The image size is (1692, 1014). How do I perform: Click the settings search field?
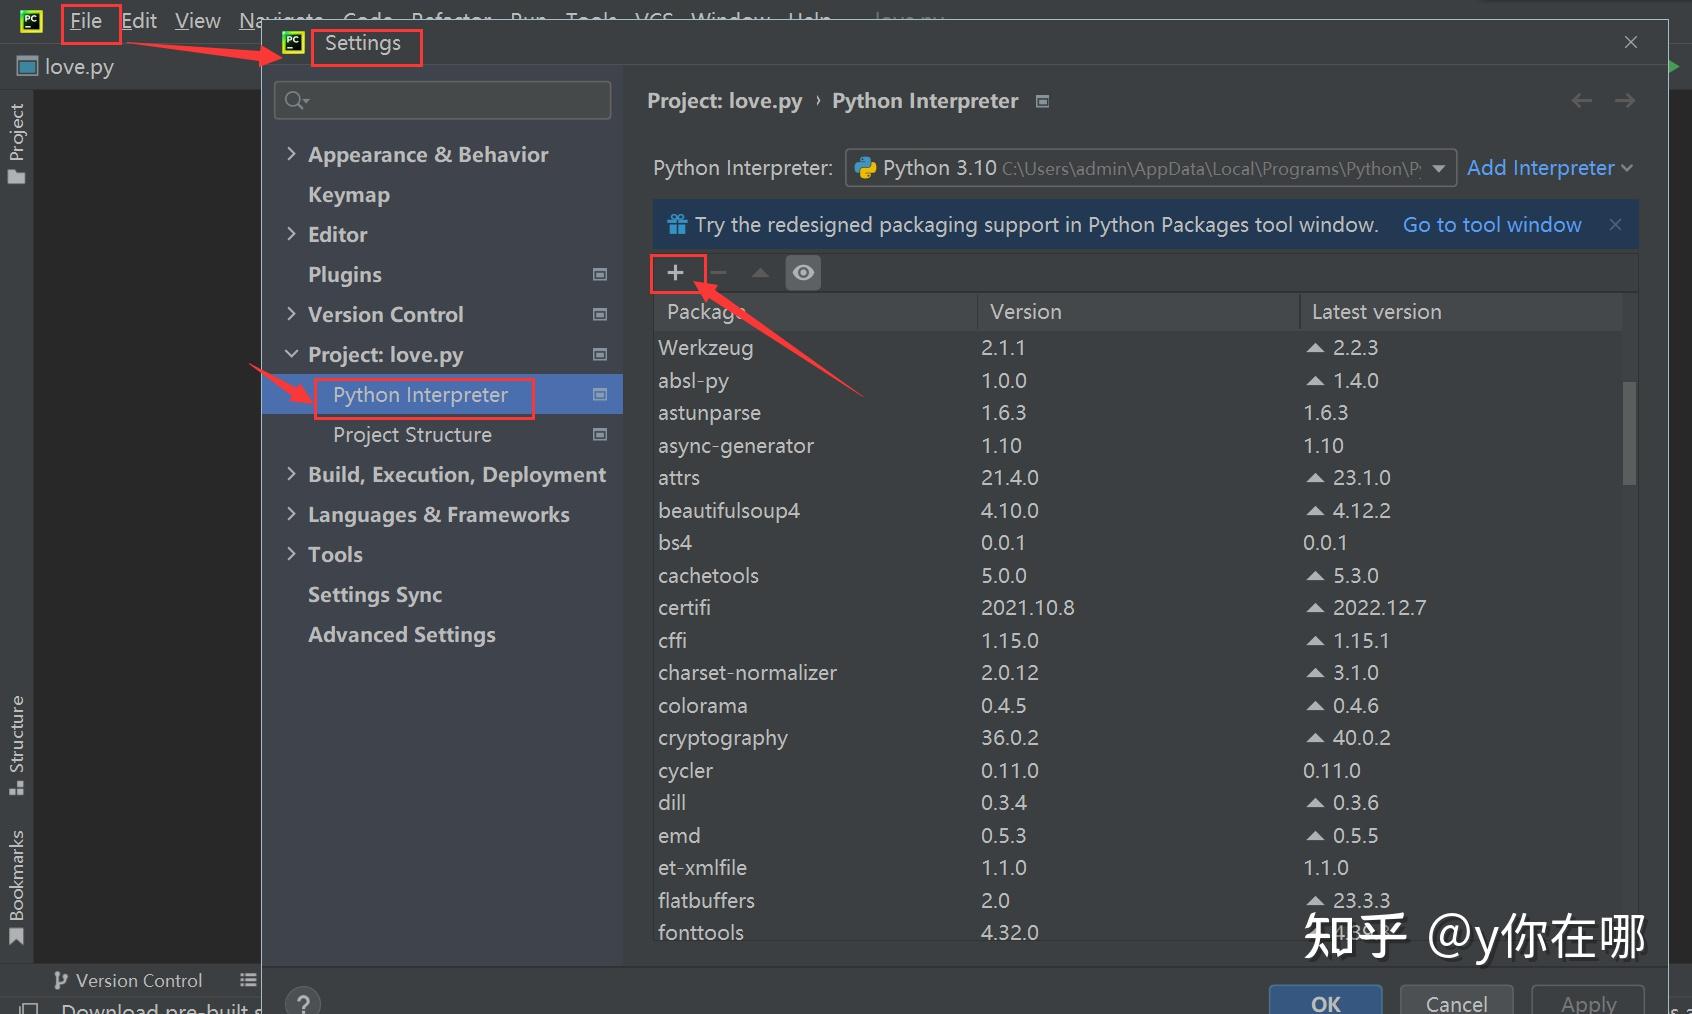click(442, 100)
